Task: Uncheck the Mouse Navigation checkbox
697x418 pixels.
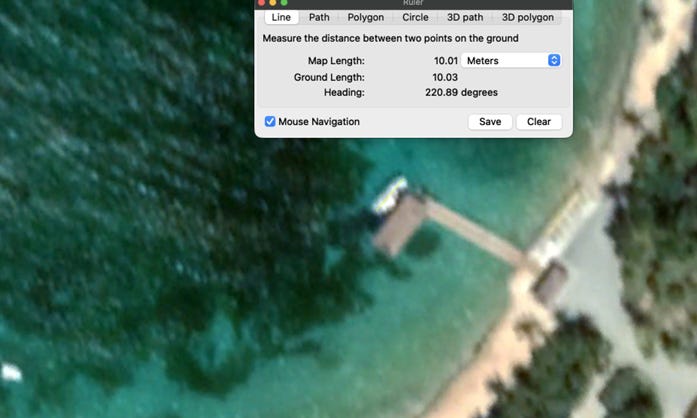Action: [270, 121]
